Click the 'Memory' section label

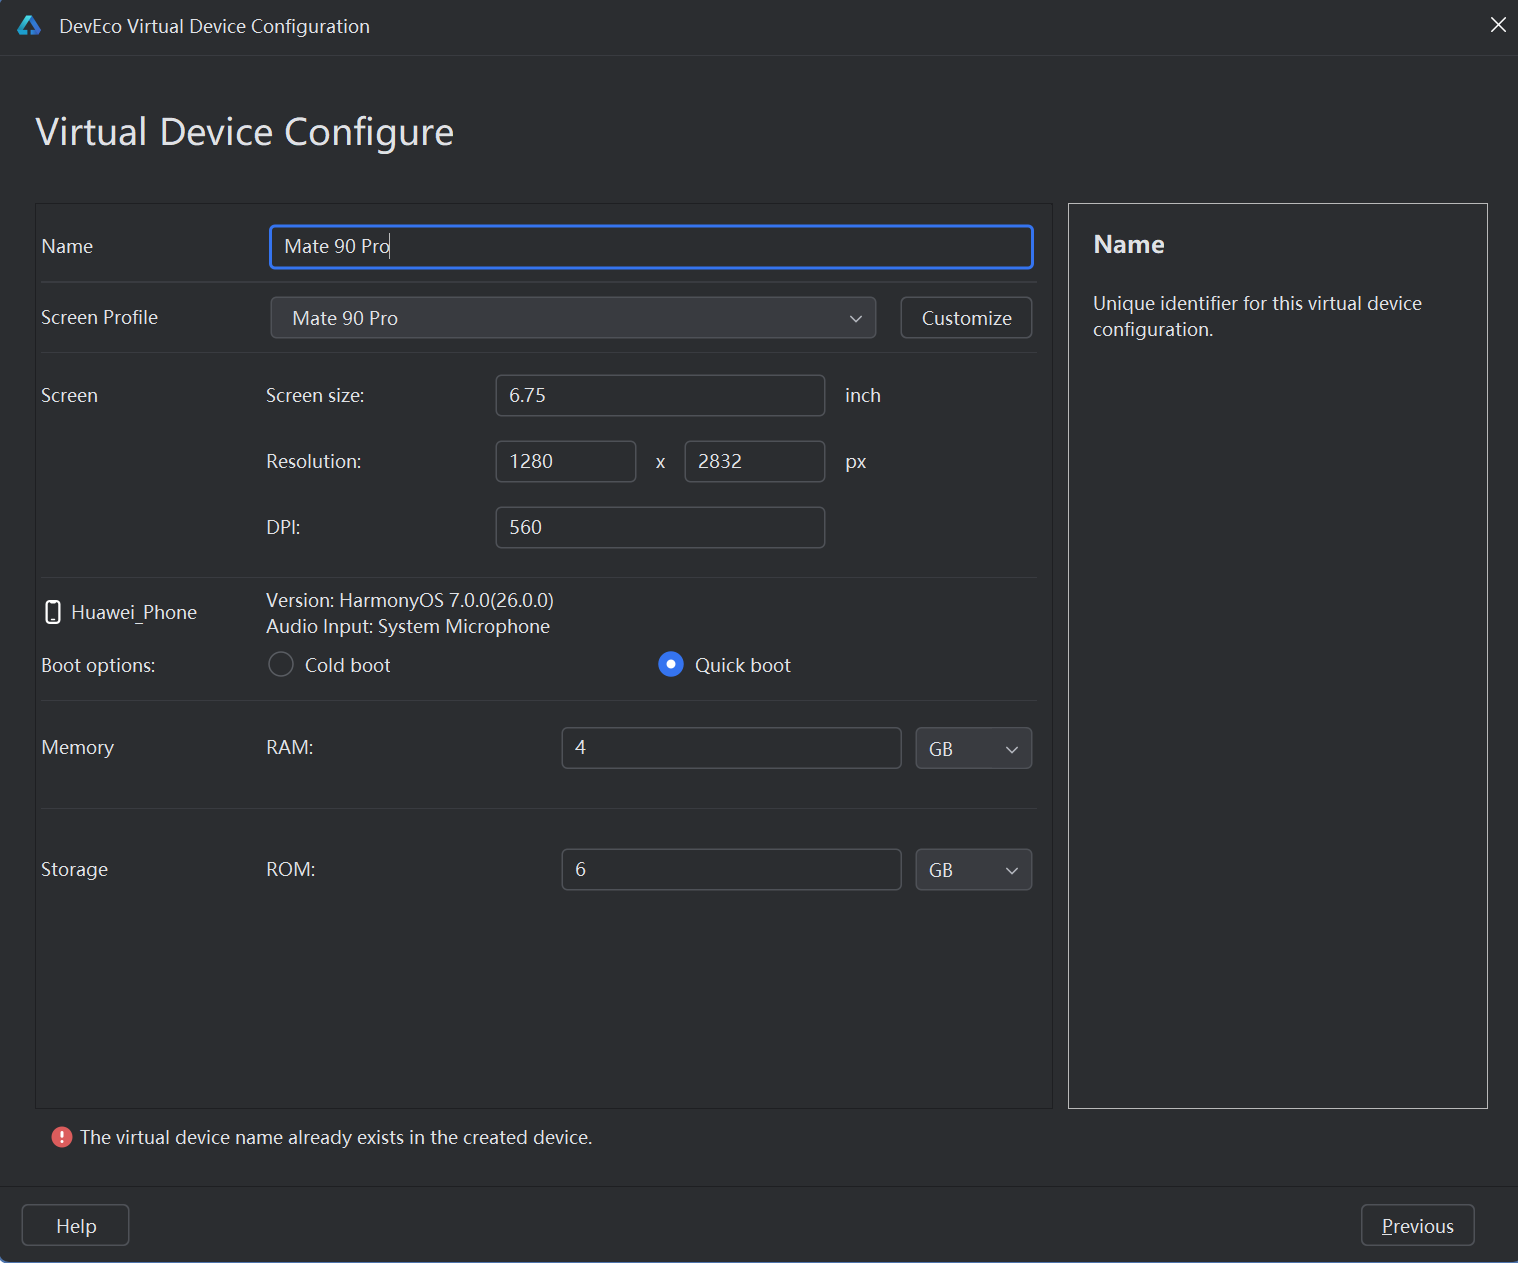(78, 748)
